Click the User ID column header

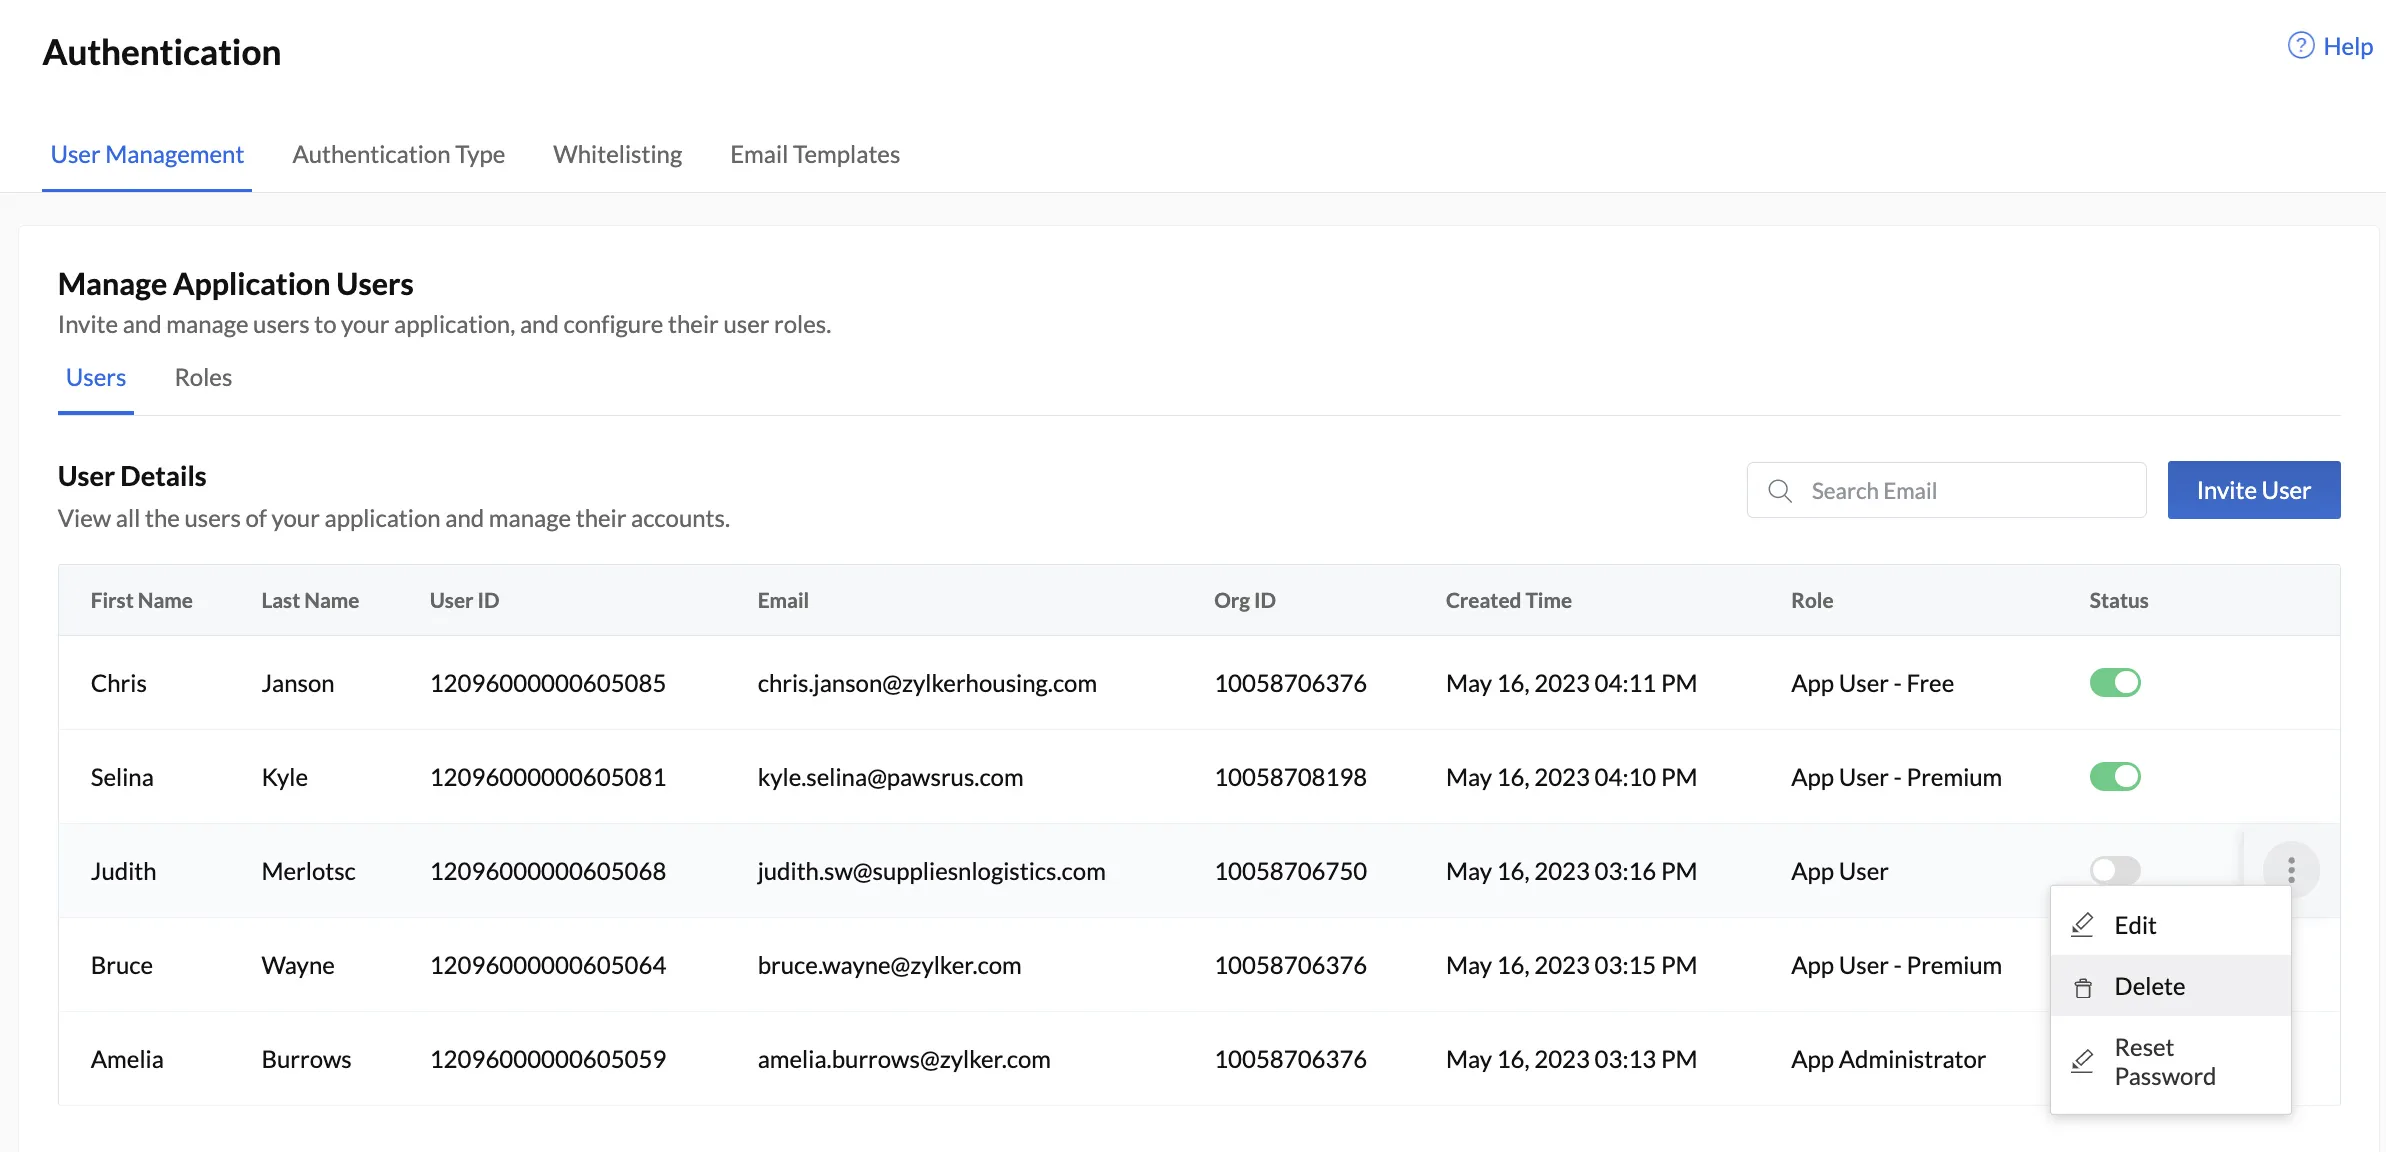point(464,600)
